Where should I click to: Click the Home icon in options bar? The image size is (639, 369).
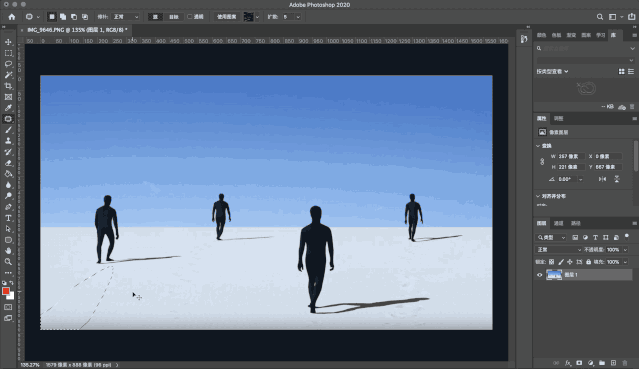tap(12, 17)
